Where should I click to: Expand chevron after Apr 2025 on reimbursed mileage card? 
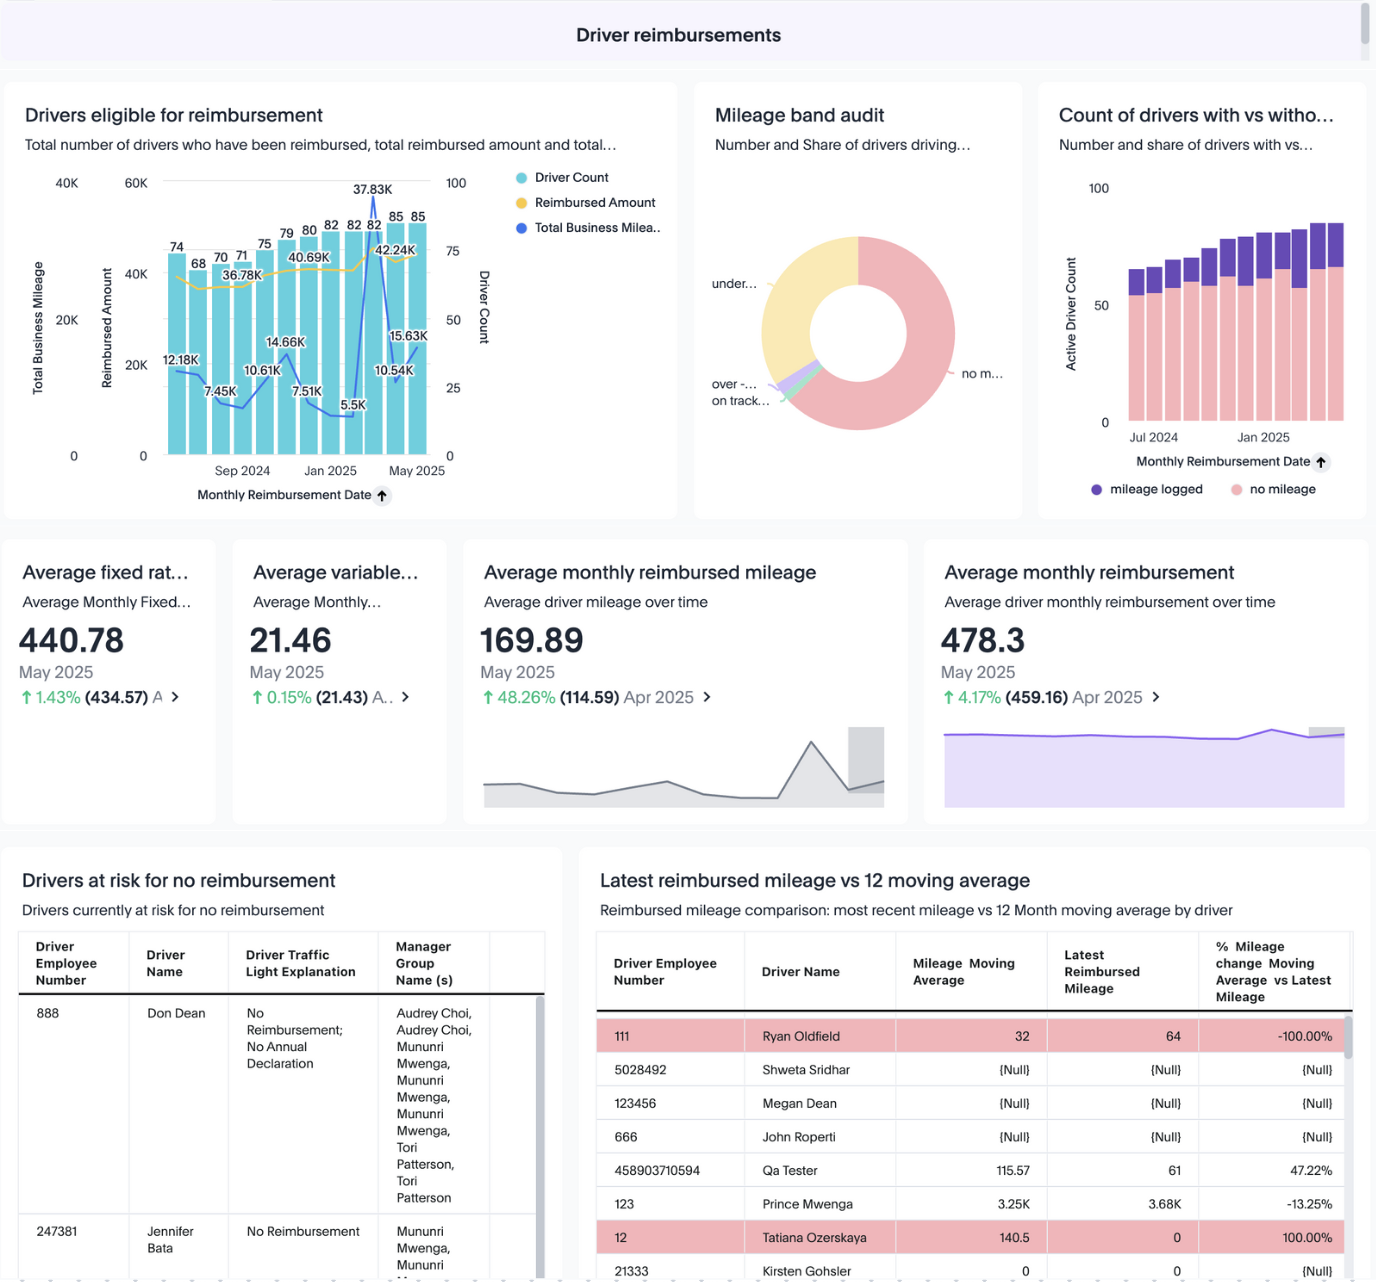pyautogui.click(x=707, y=697)
